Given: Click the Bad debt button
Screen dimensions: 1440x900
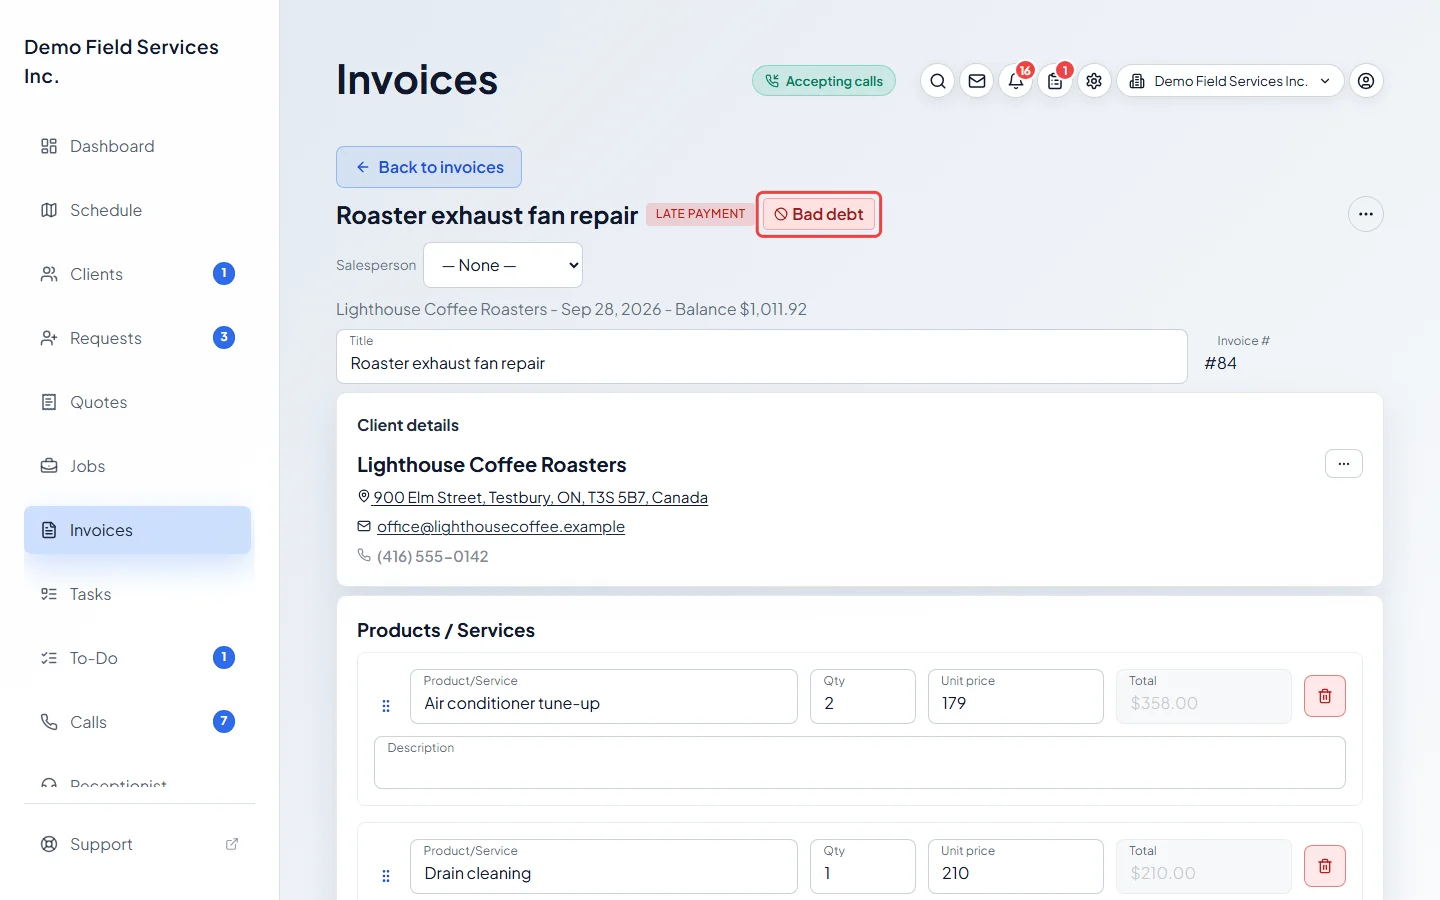Looking at the screenshot, I should click(819, 214).
